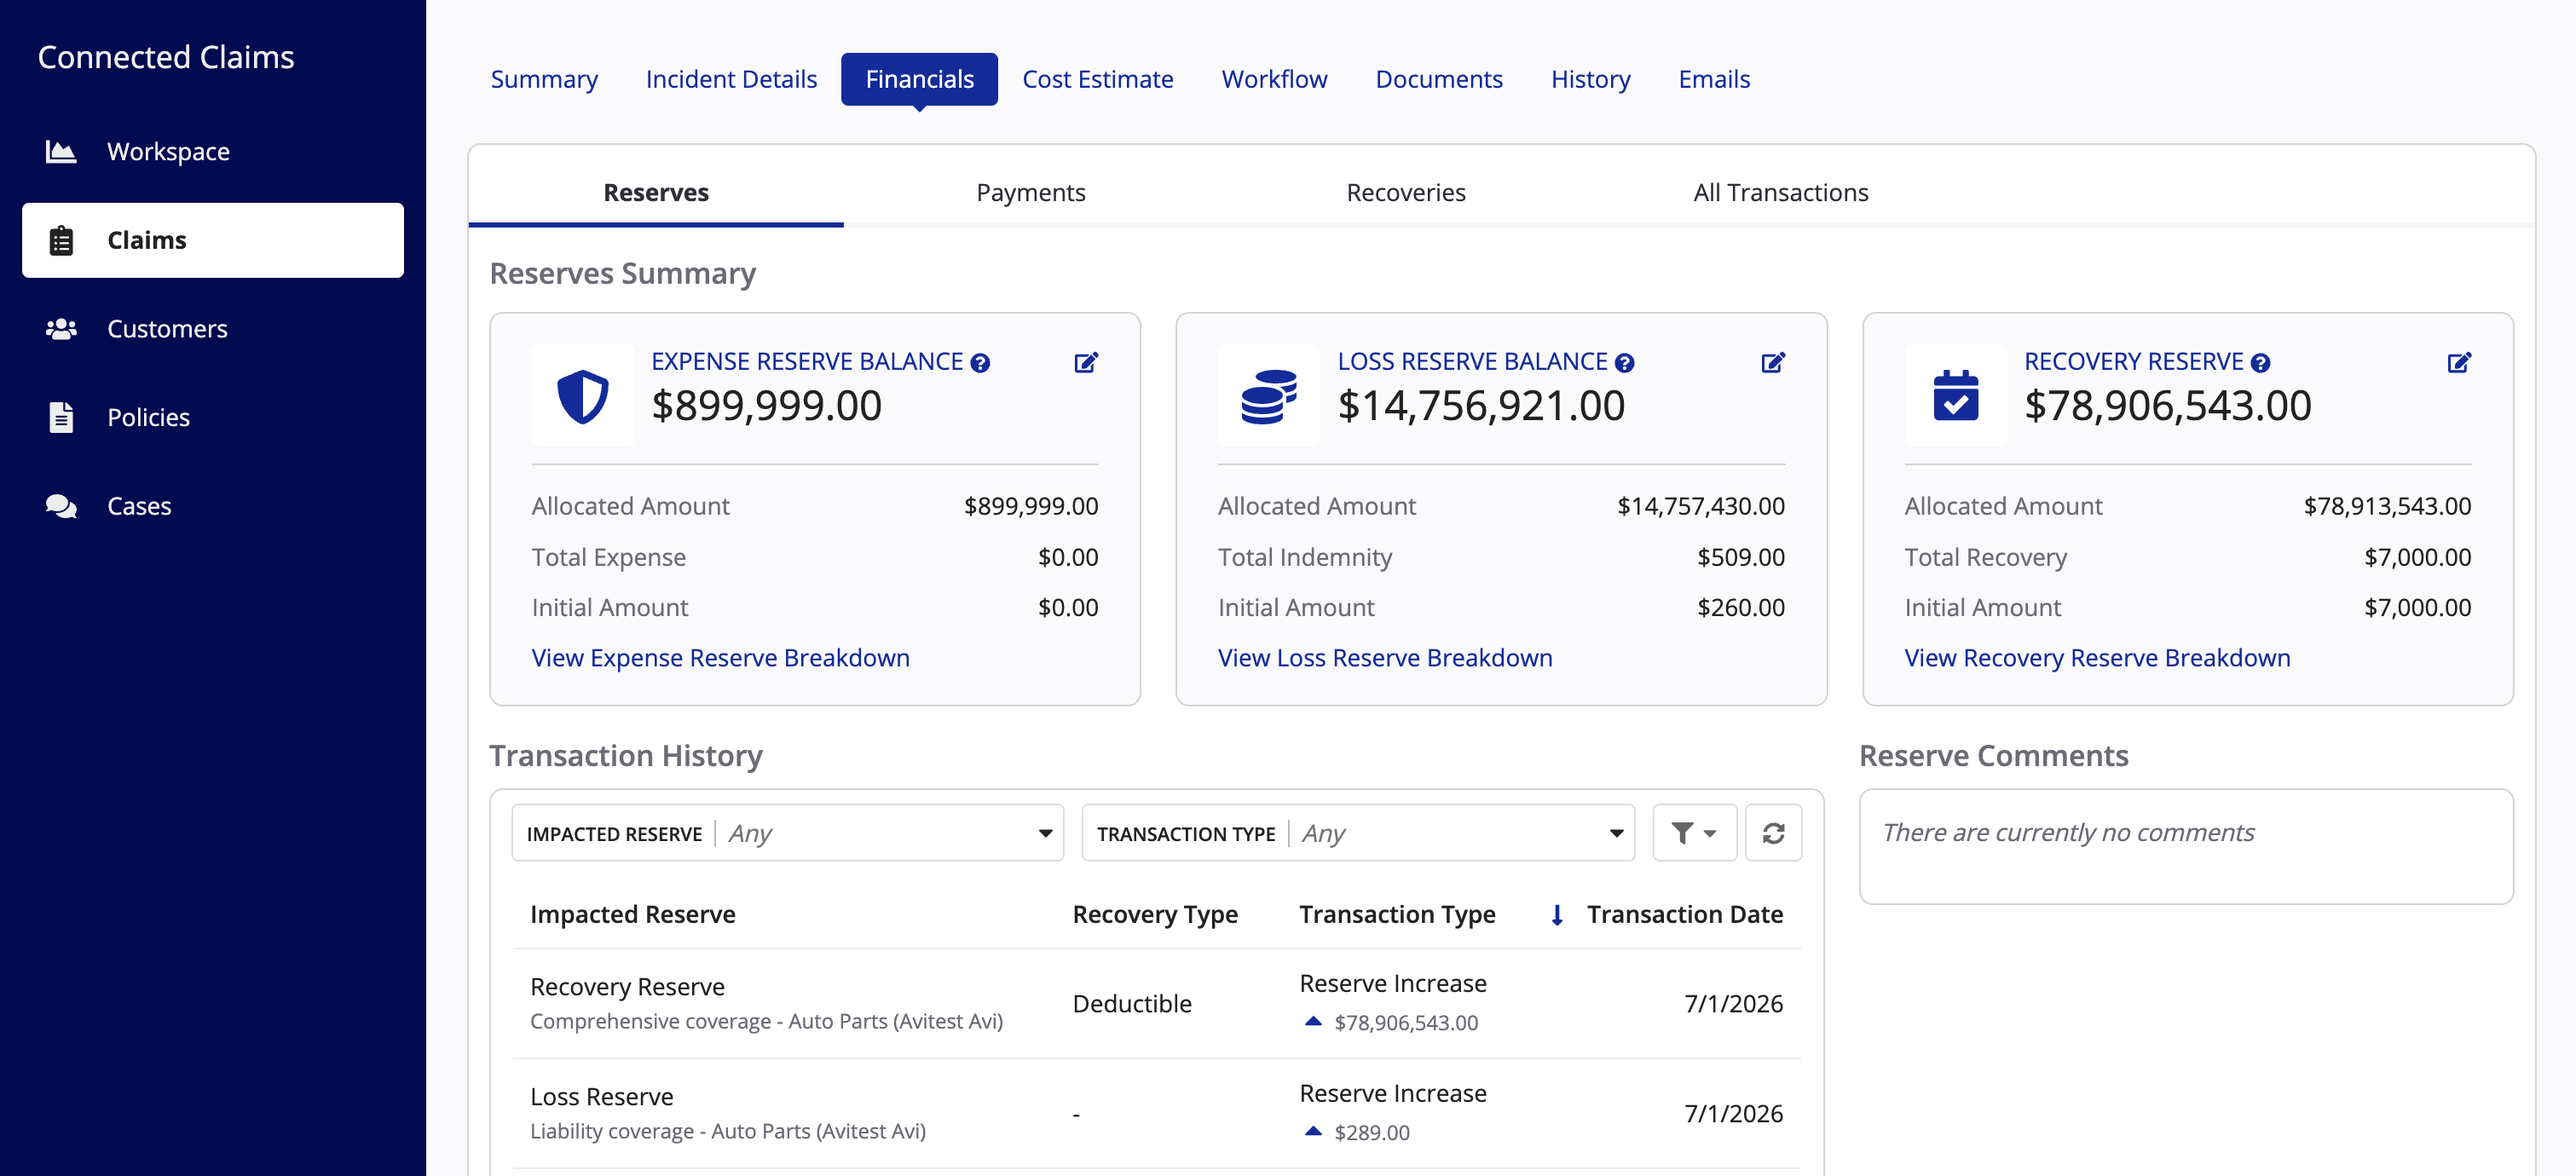Click the Transaction Date column header
The width and height of the screenshot is (2576, 1176).
click(x=1685, y=915)
